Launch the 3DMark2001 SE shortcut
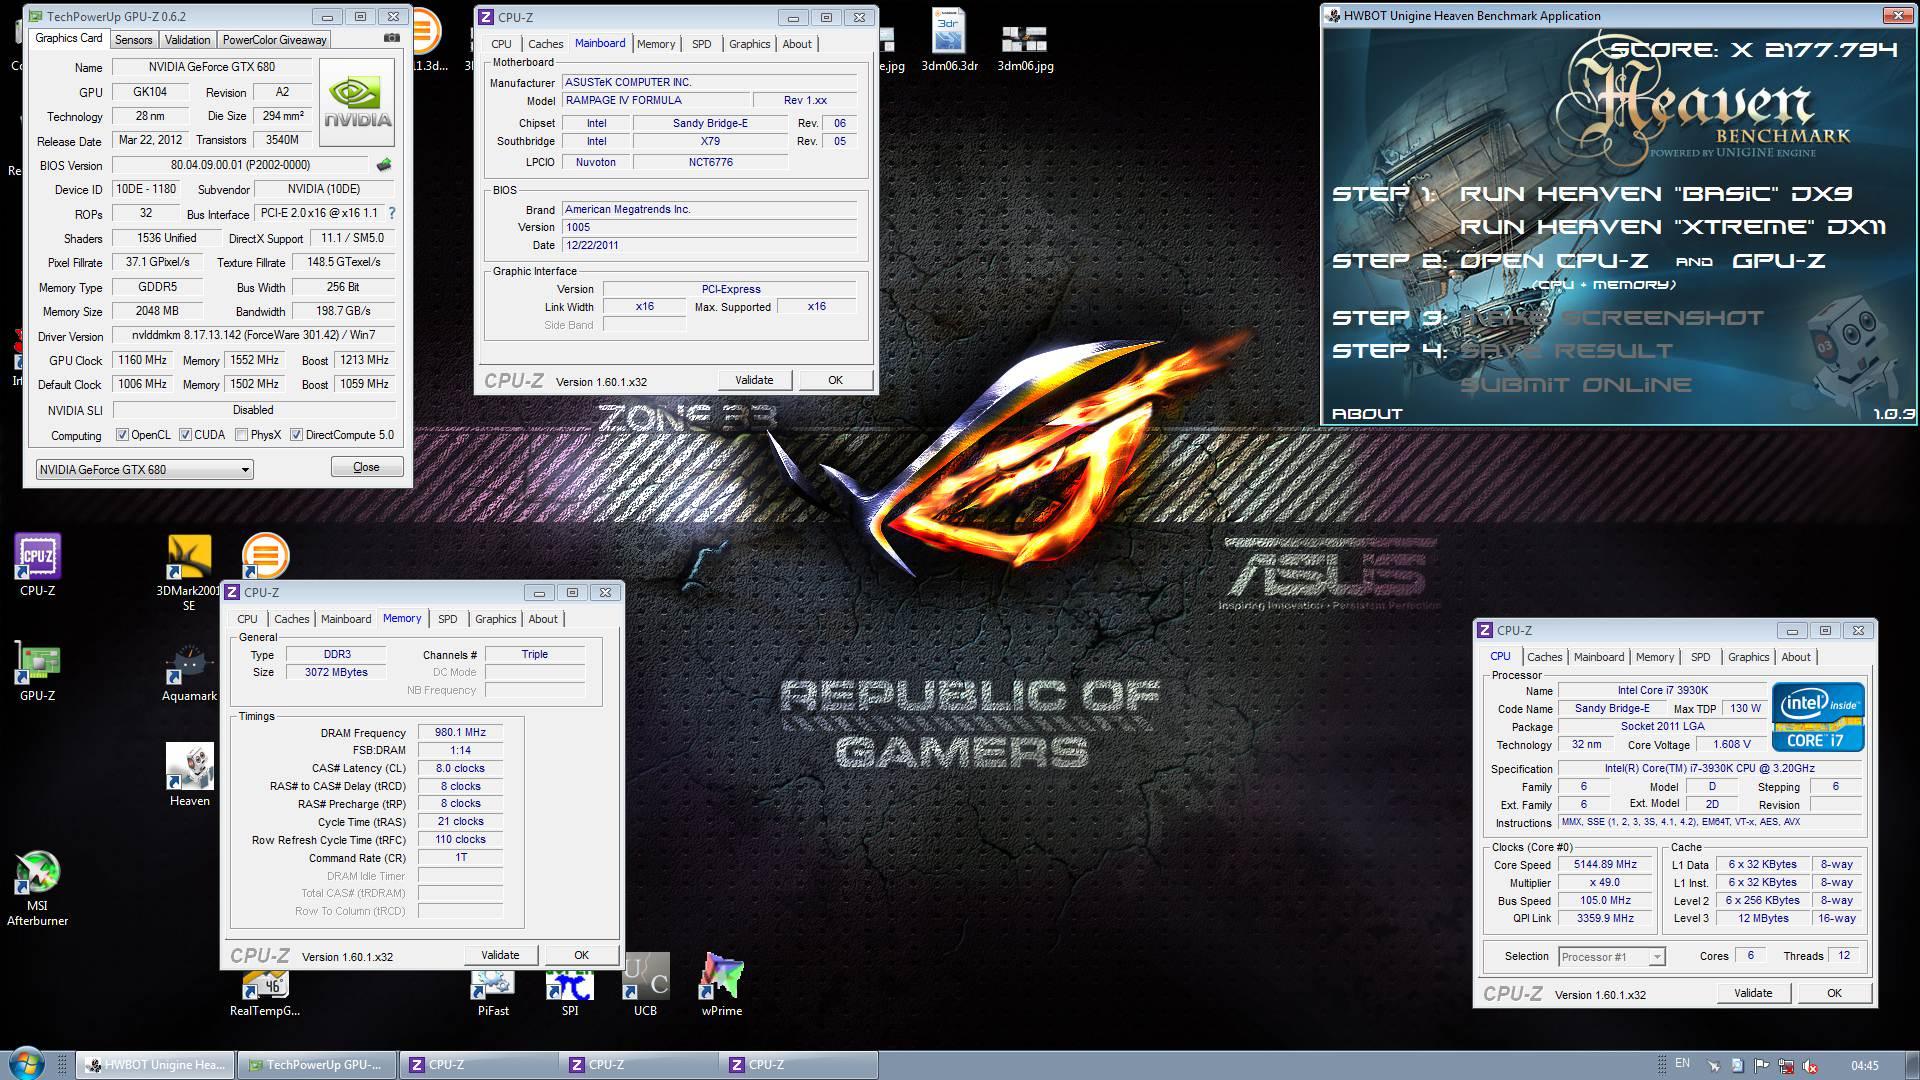Image resolution: width=1920 pixels, height=1080 pixels. (x=189, y=572)
